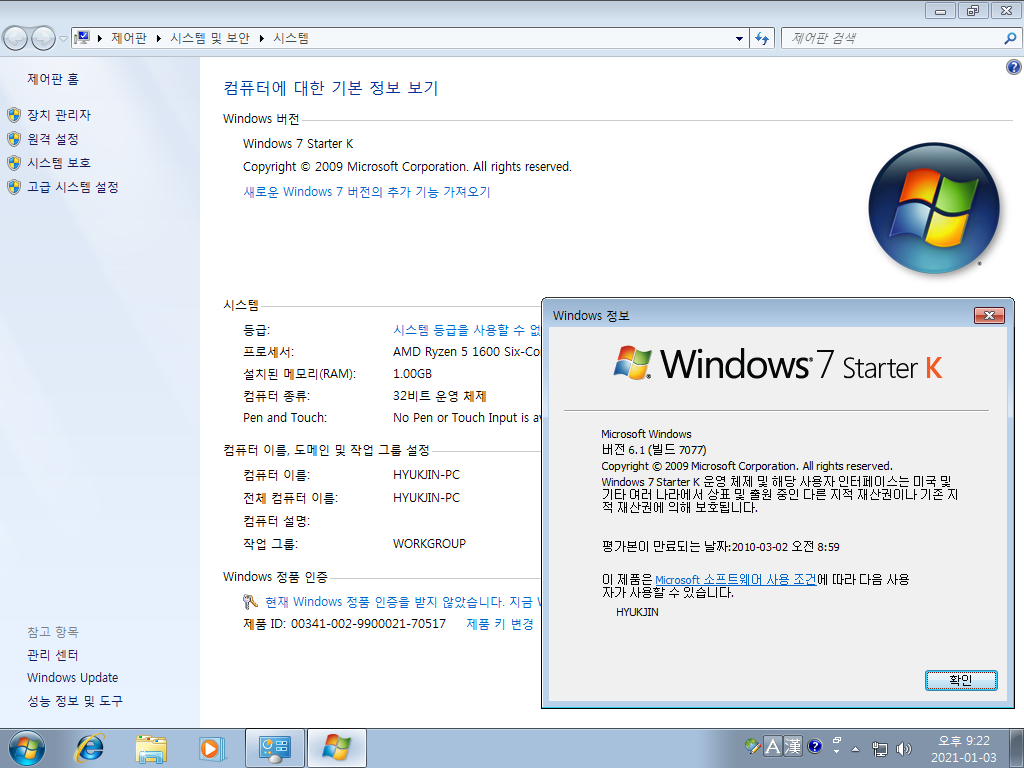This screenshot has height=768, width=1024.
Task: Open 장치 관리자 link
Action: coord(59,115)
